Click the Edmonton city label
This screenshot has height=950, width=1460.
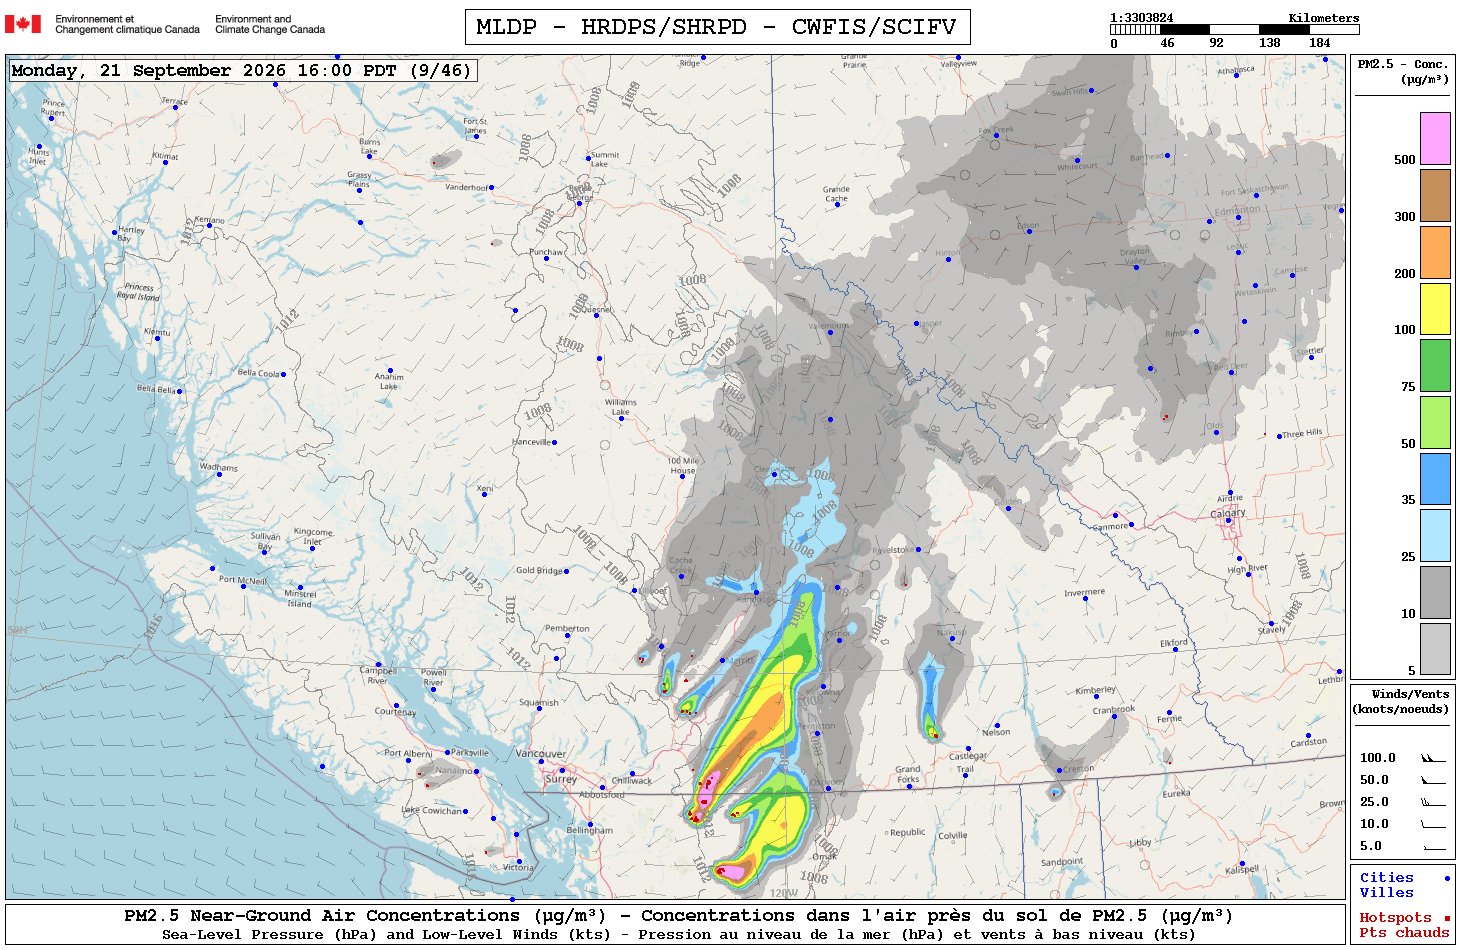(x=1237, y=211)
